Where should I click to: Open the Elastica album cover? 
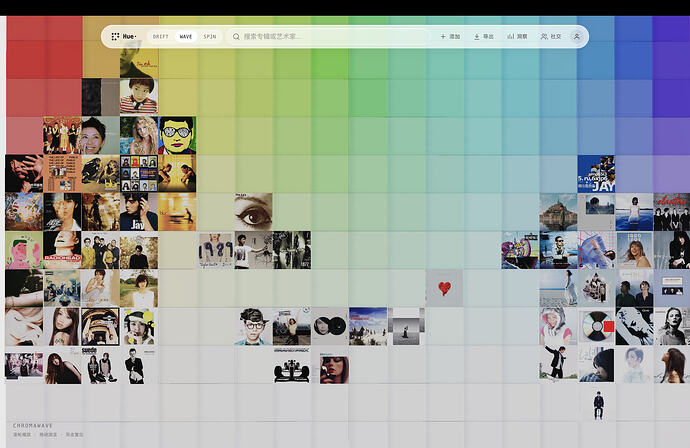[x=672, y=212]
